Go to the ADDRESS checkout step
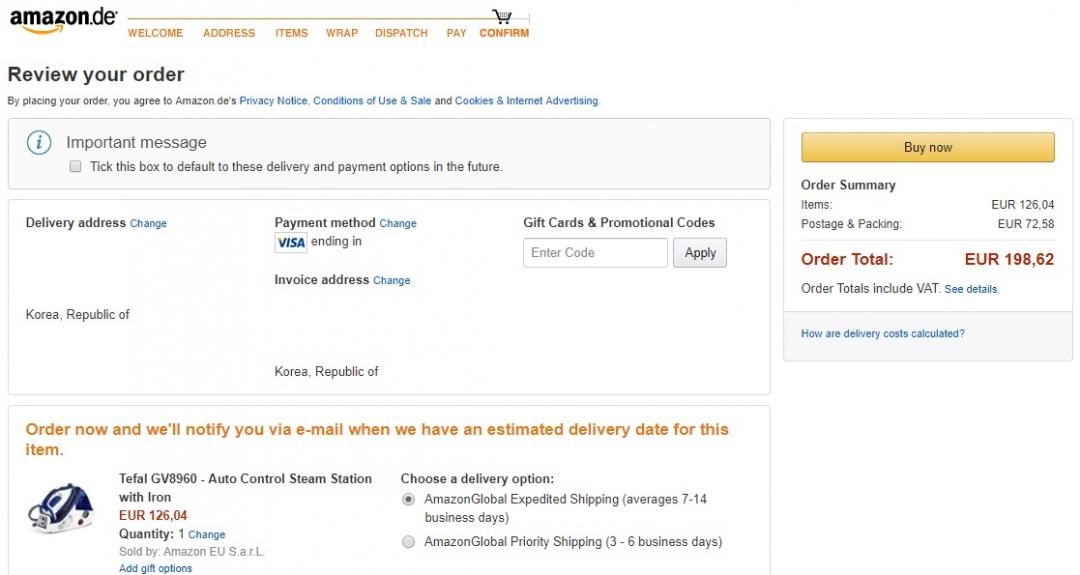Screen dimensions: 1080x575 tap(229, 33)
